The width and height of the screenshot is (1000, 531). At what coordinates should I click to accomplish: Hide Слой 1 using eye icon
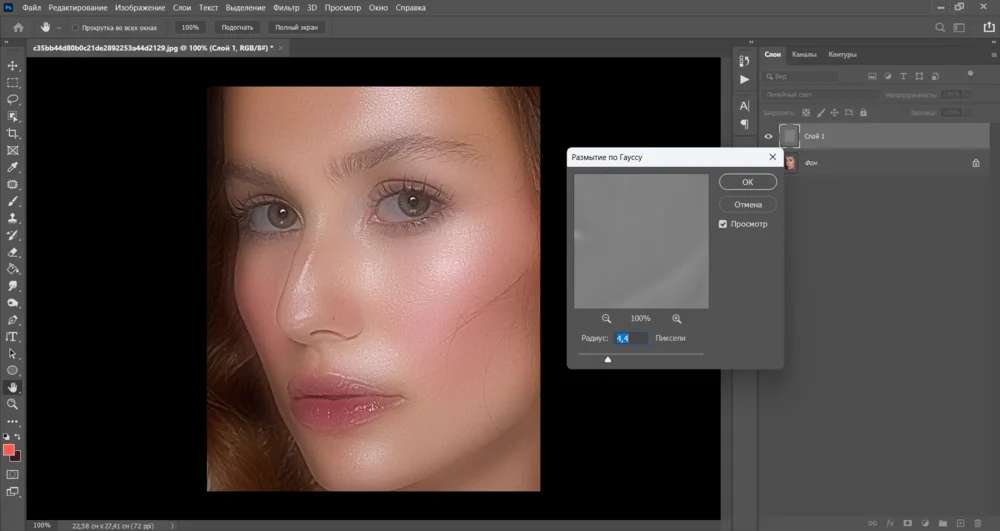[769, 136]
